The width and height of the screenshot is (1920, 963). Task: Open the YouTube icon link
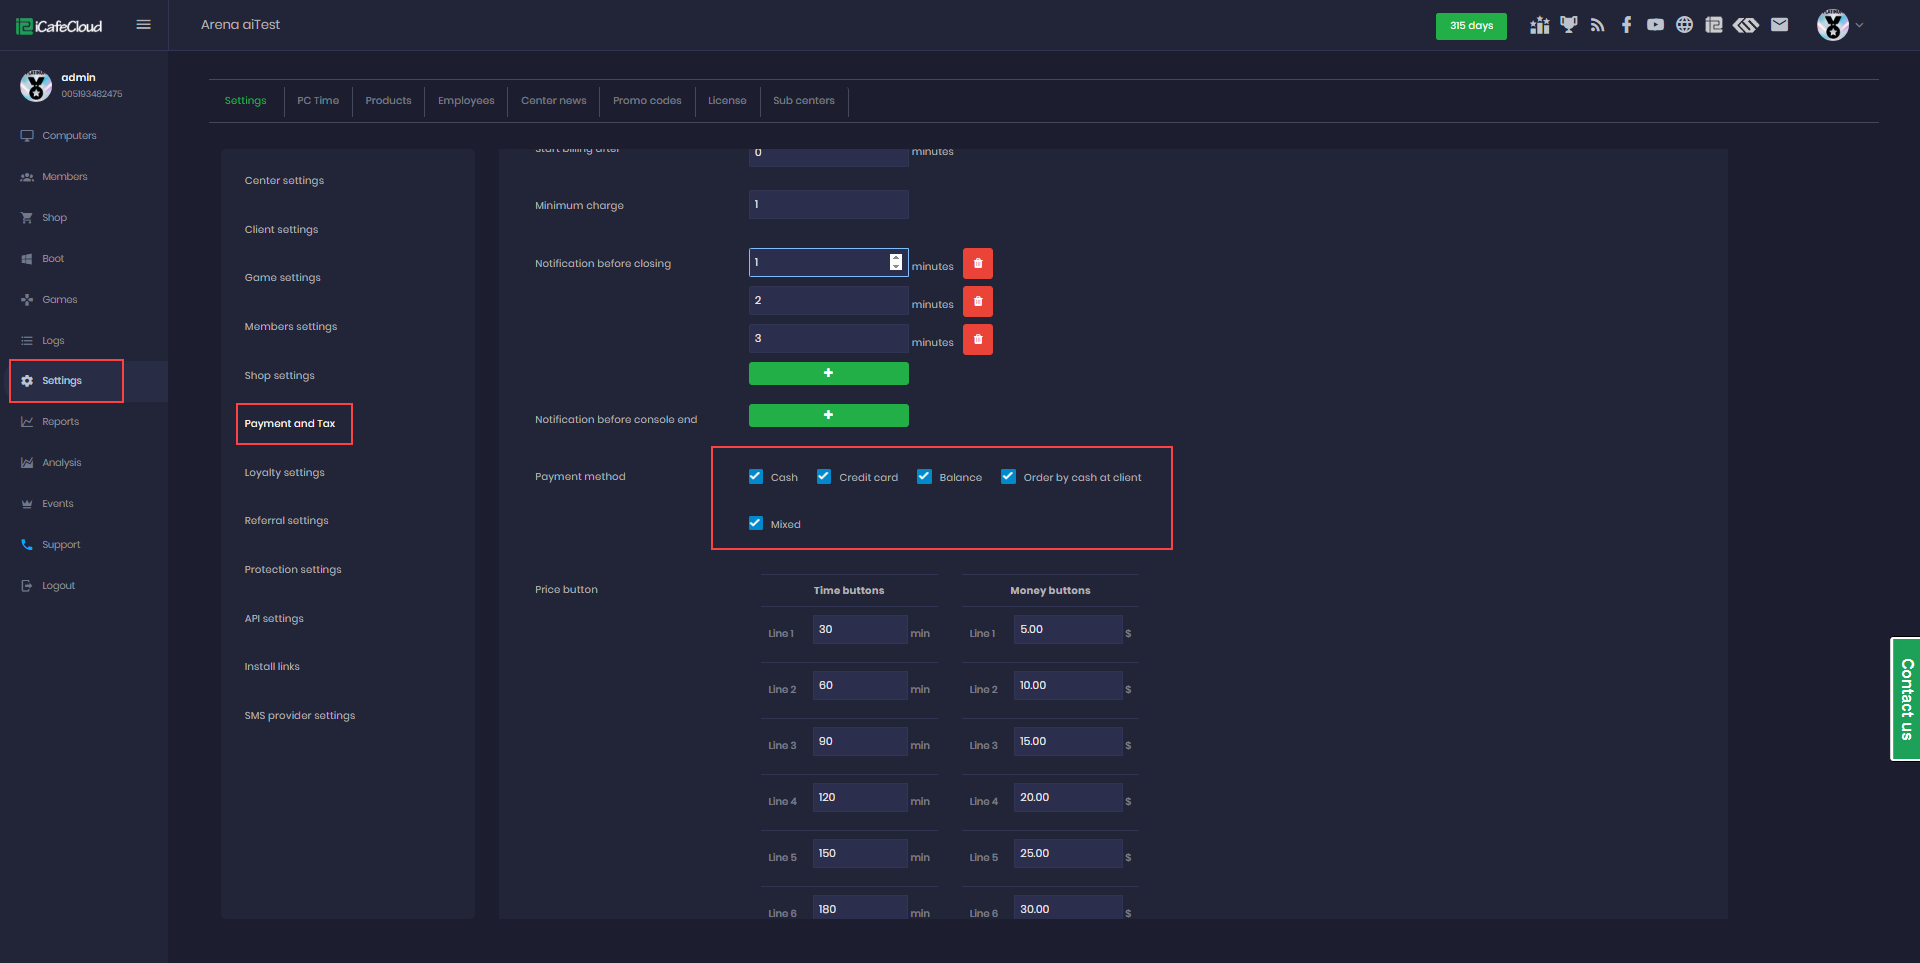click(1655, 25)
